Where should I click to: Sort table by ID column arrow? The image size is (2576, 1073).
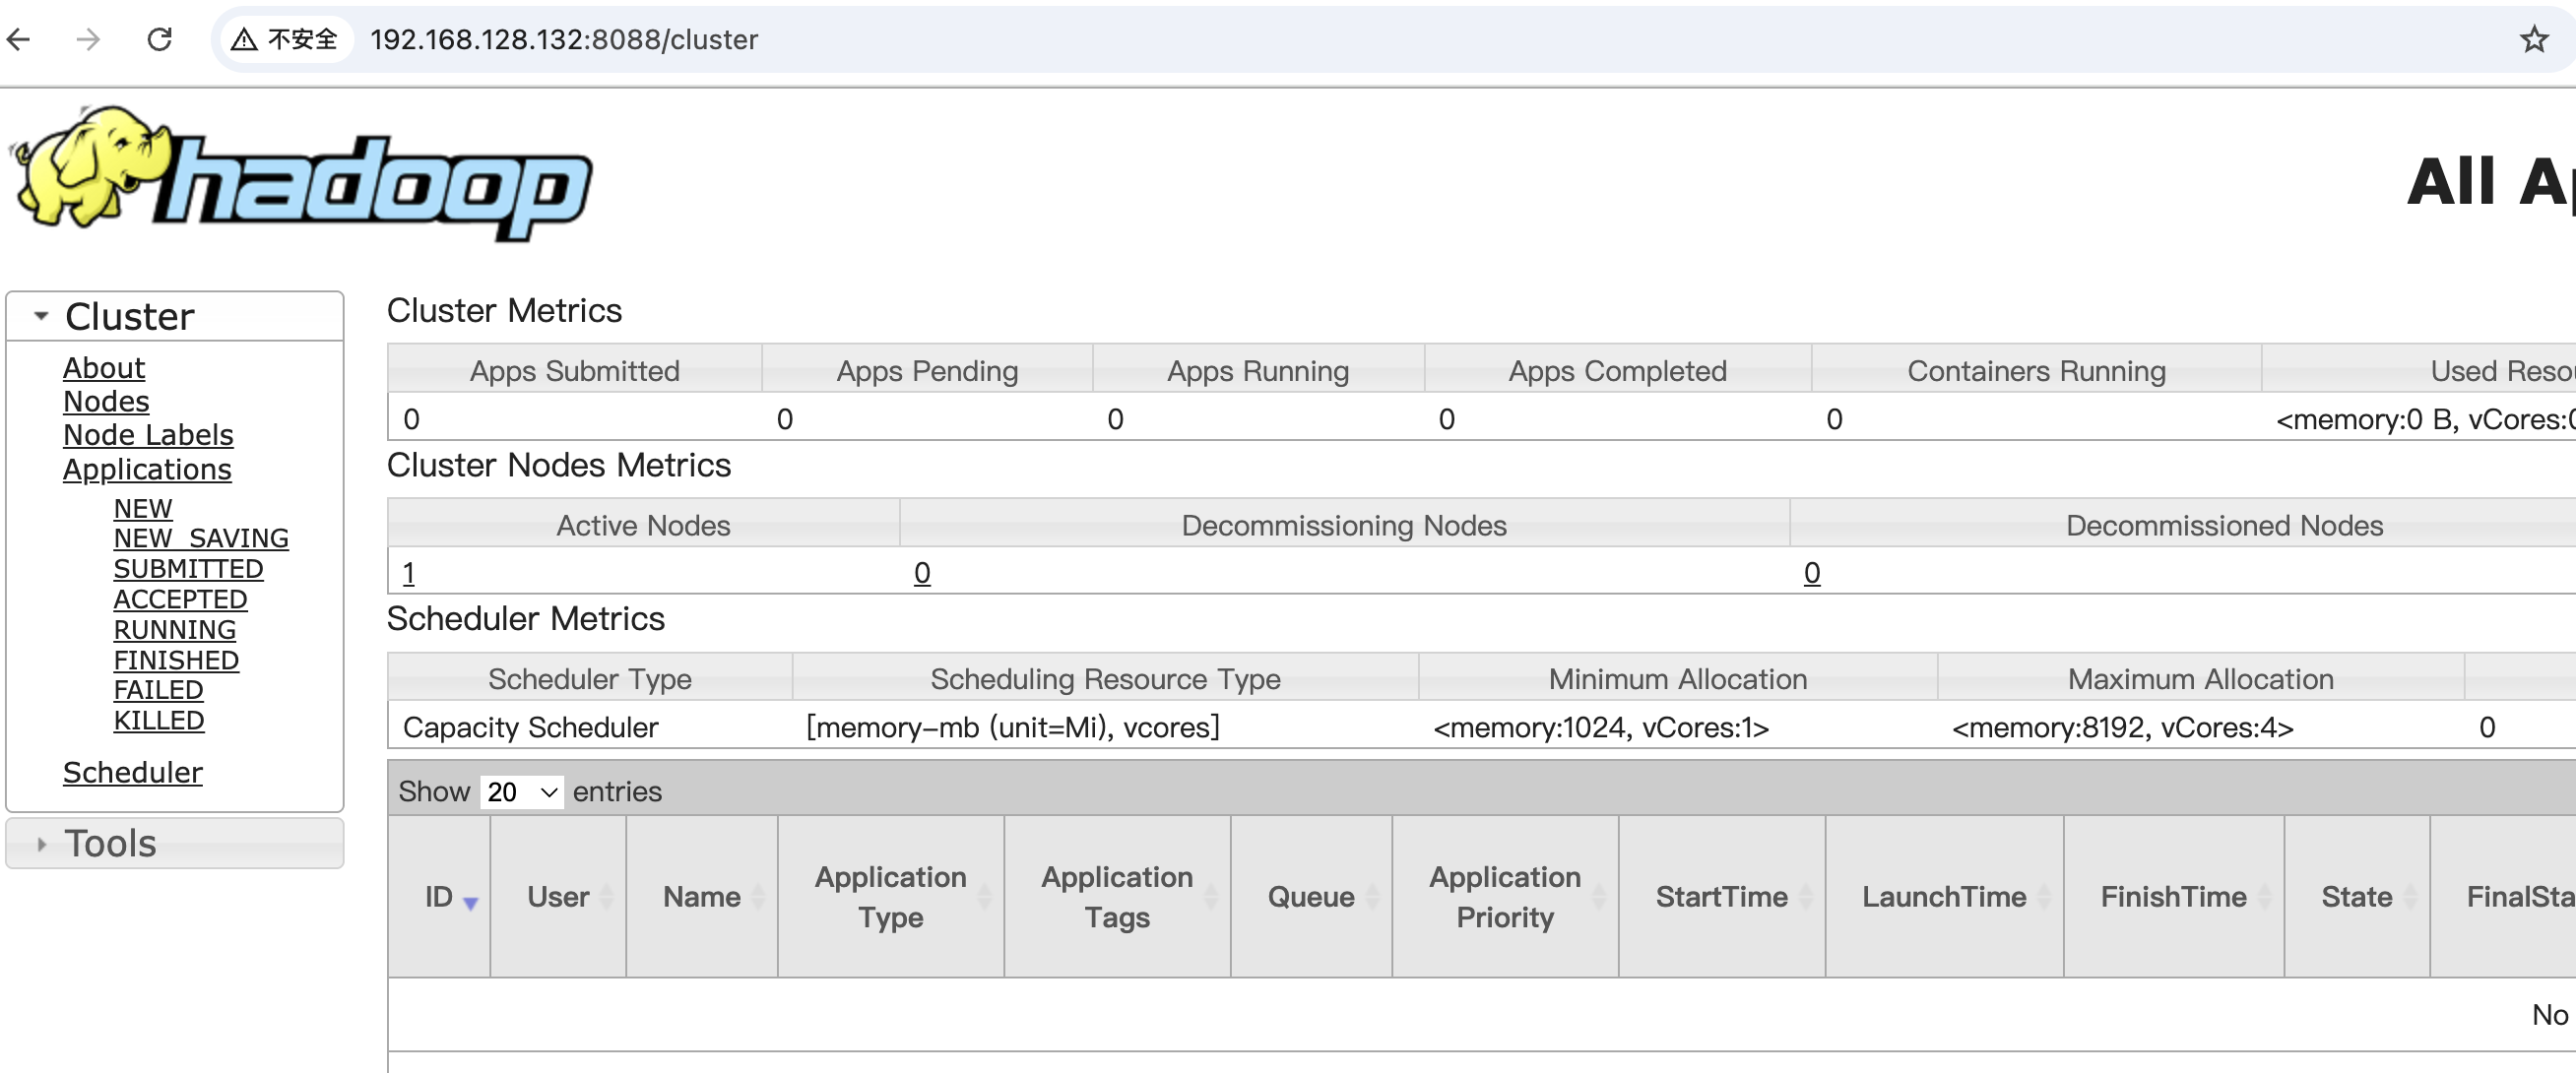(470, 902)
